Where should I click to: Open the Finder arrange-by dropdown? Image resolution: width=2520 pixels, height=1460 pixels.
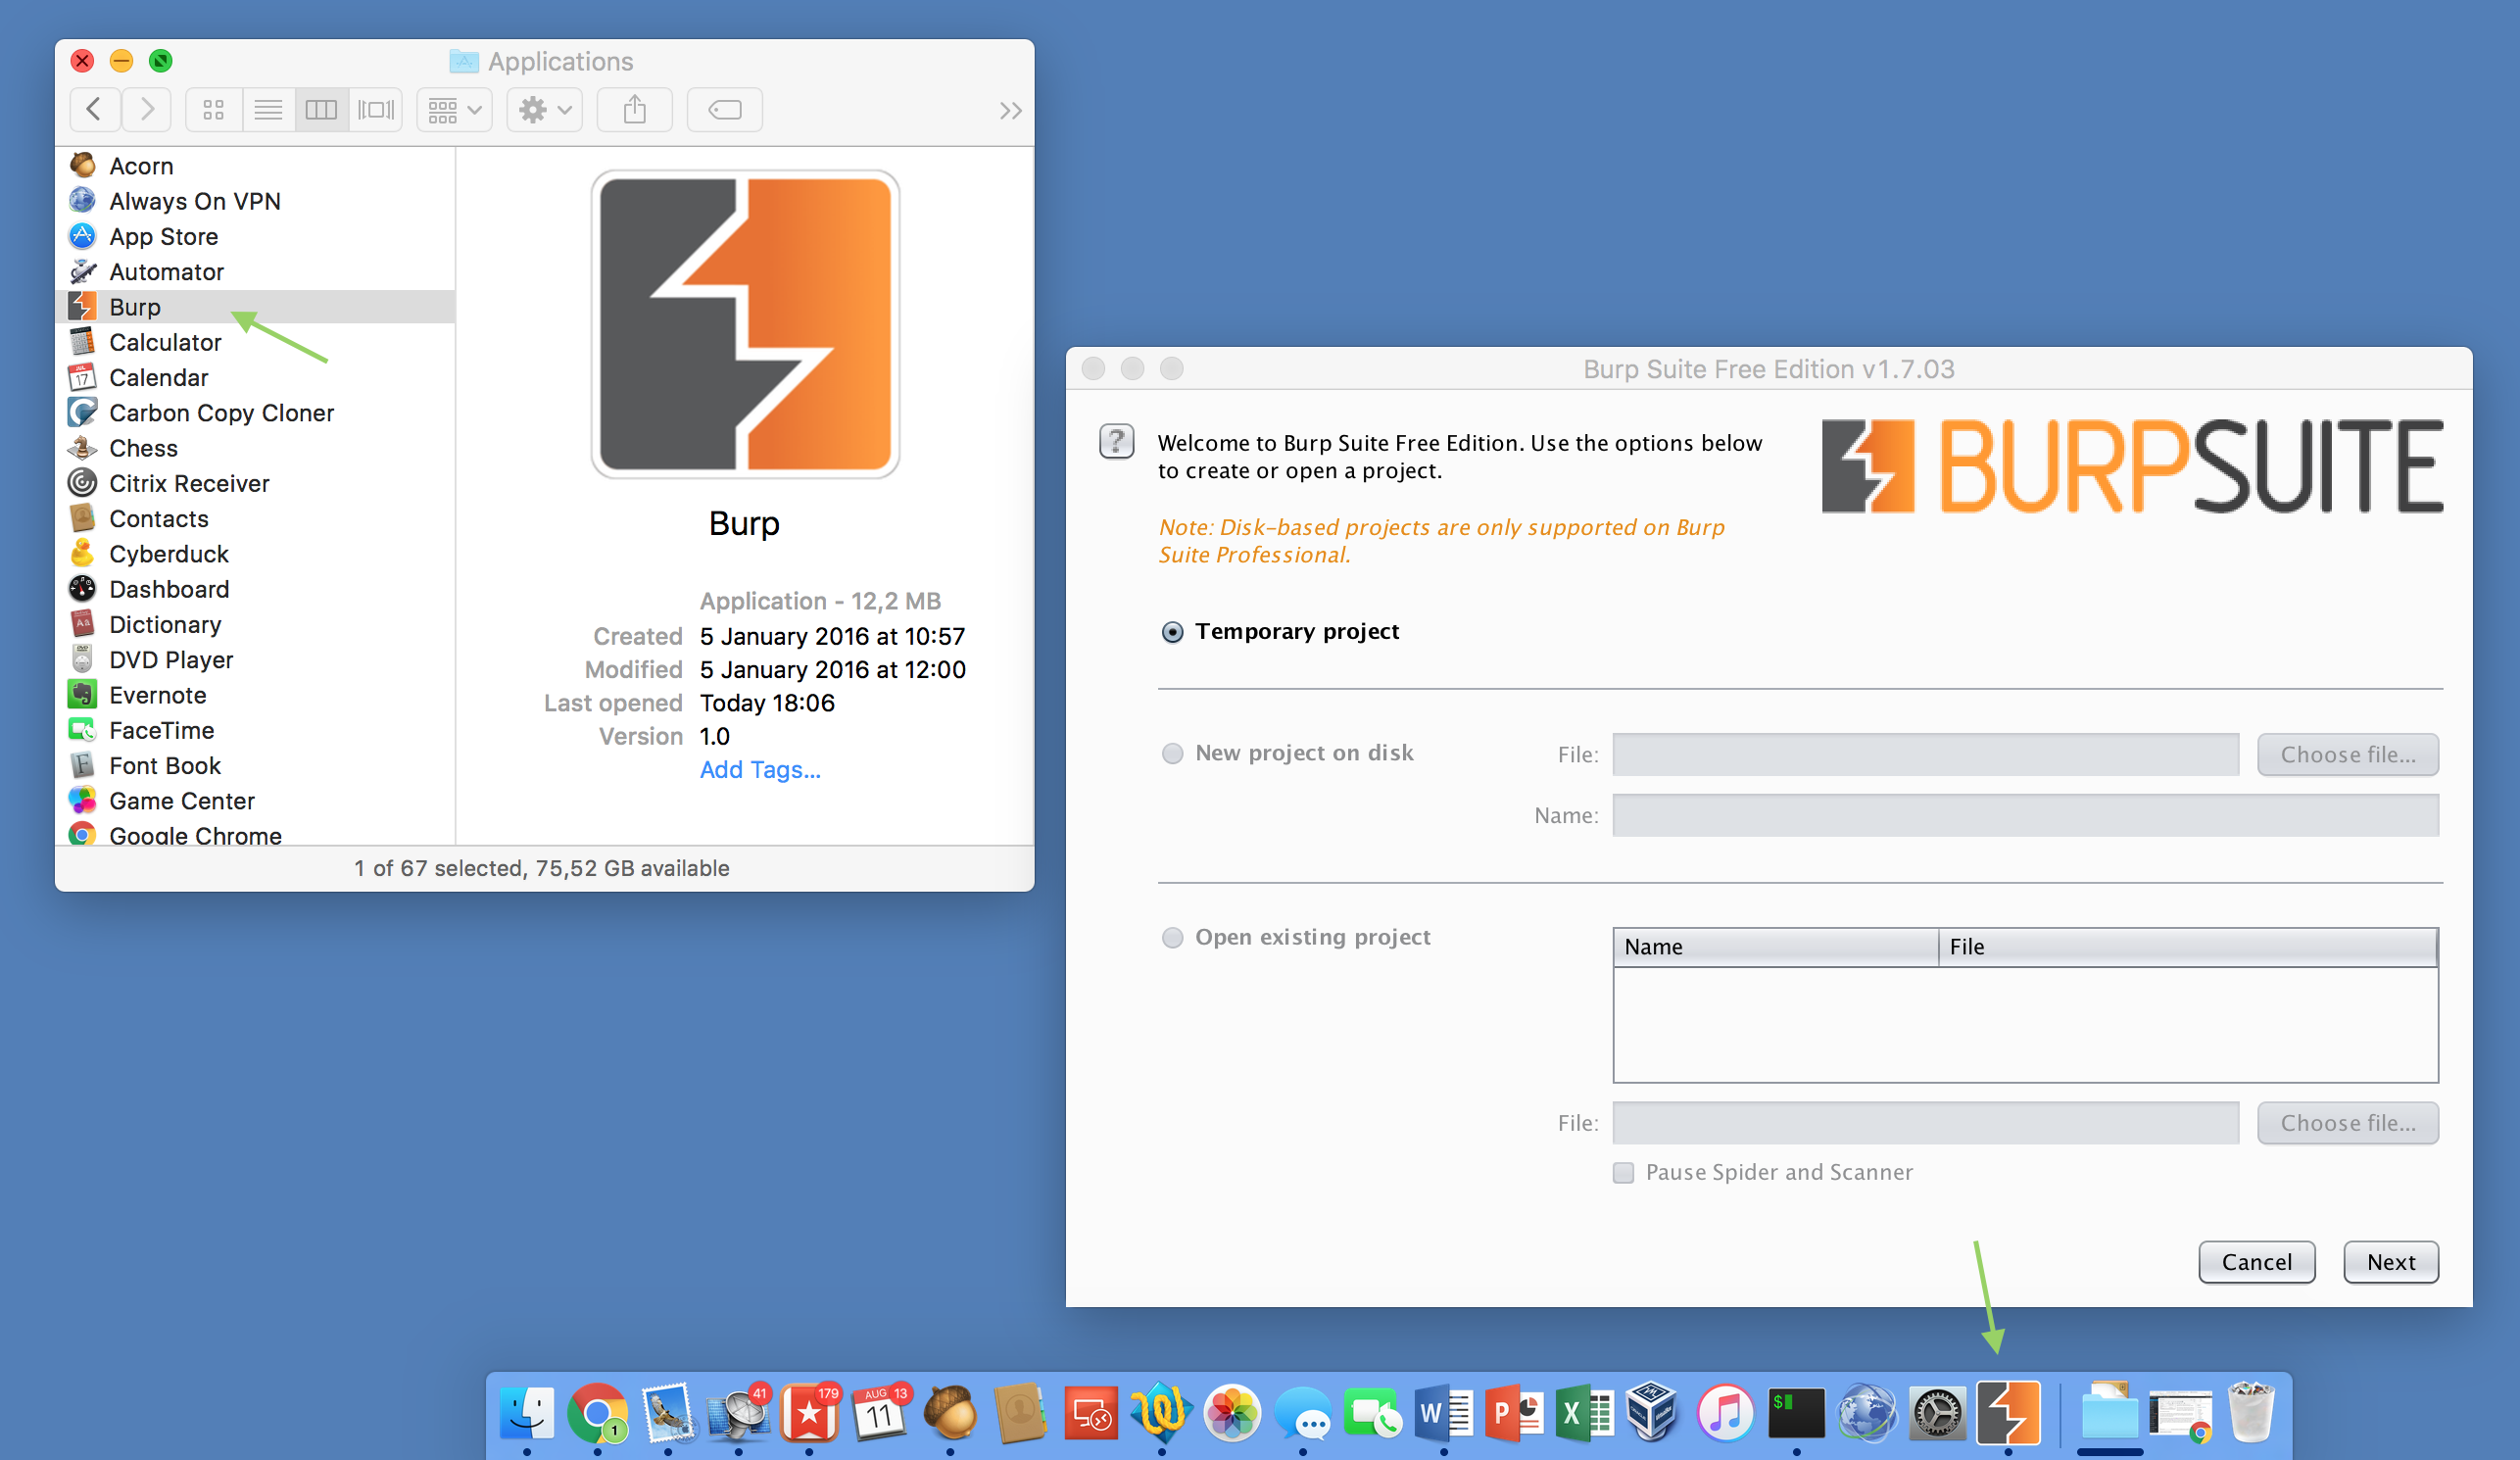(455, 109)
